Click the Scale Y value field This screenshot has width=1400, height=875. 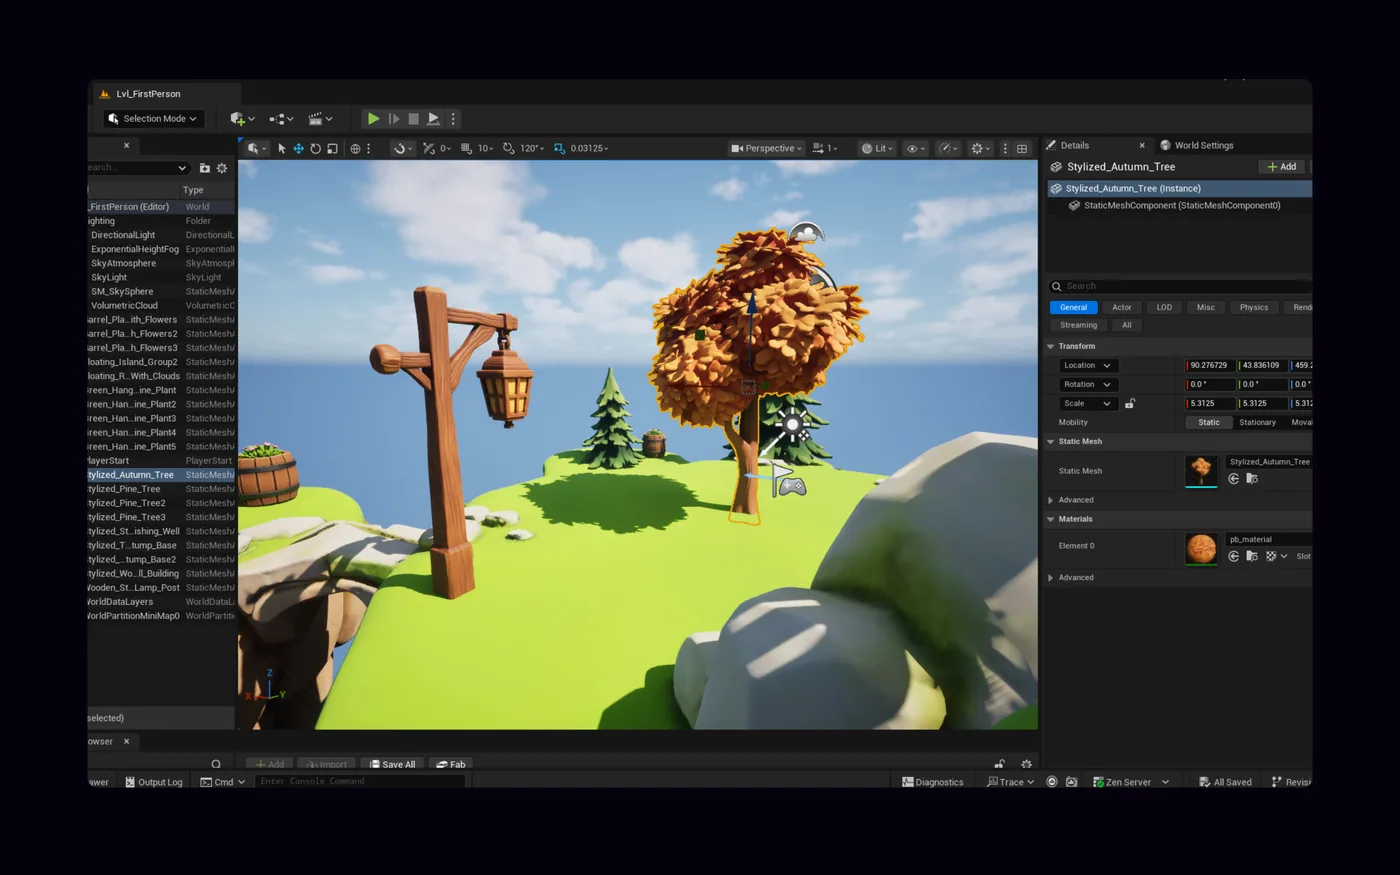1263,403
